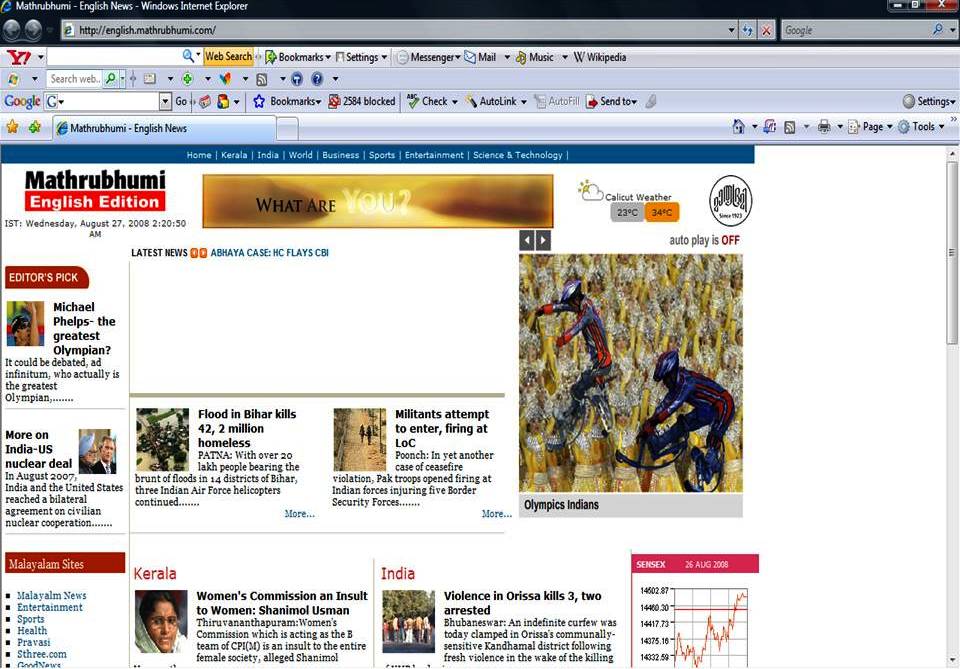Open the Tools dropdown menu

pos(921,127)
